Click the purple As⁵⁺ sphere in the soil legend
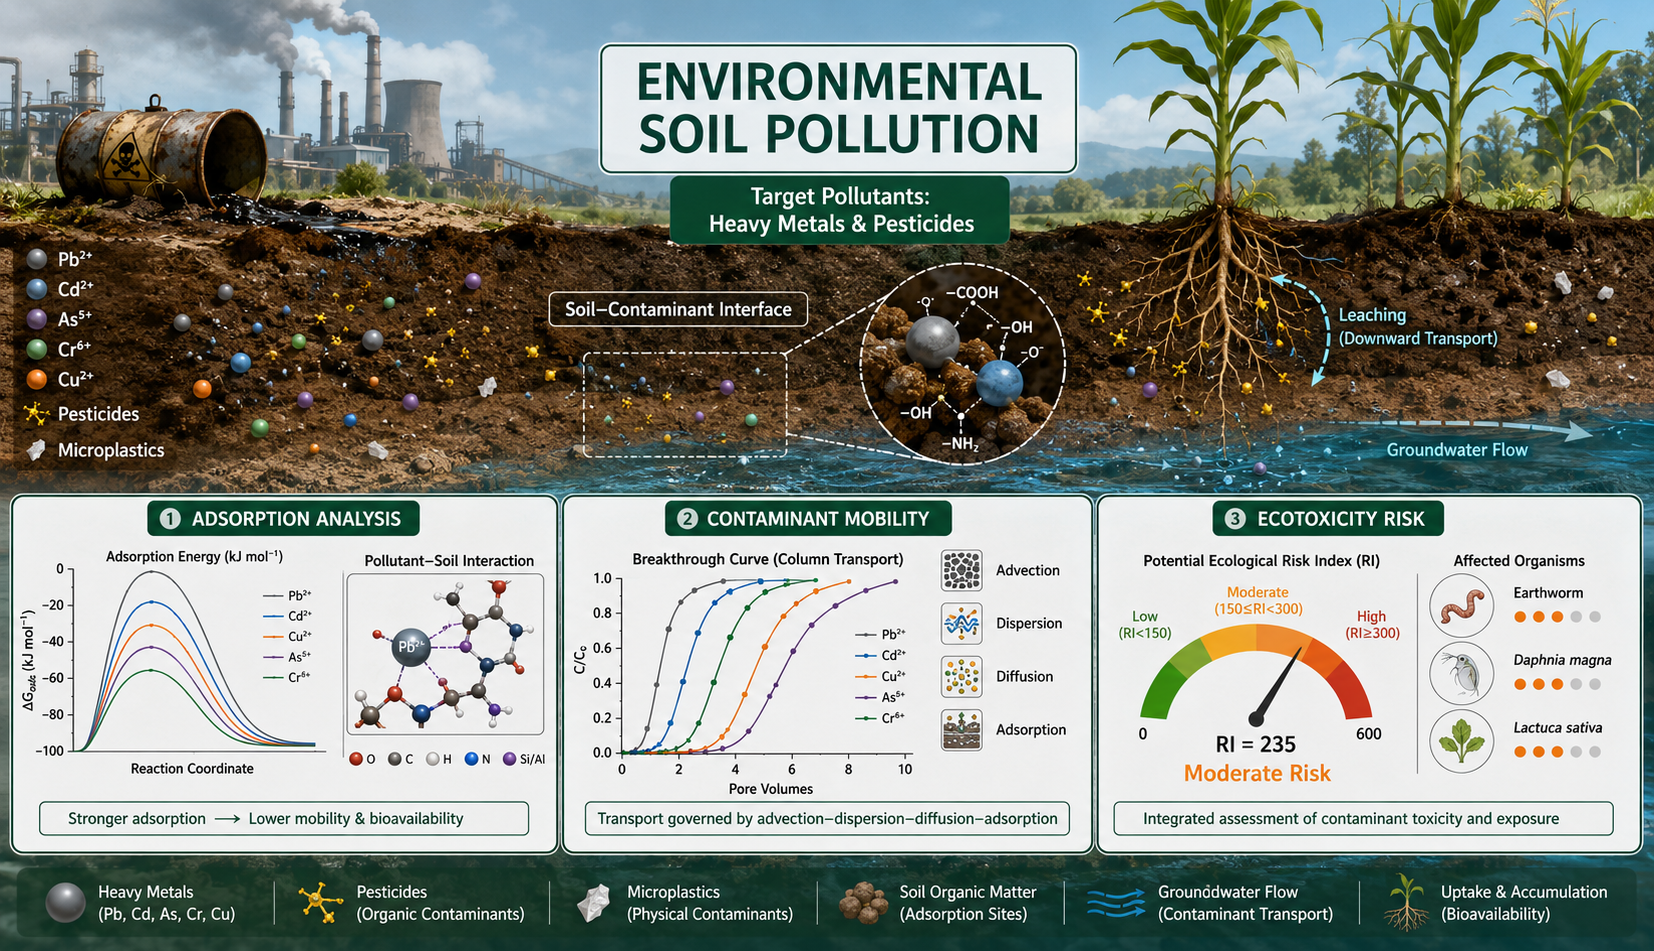Image resolution: width=1654 pixels, height=951 pixels. coord(37,319)
